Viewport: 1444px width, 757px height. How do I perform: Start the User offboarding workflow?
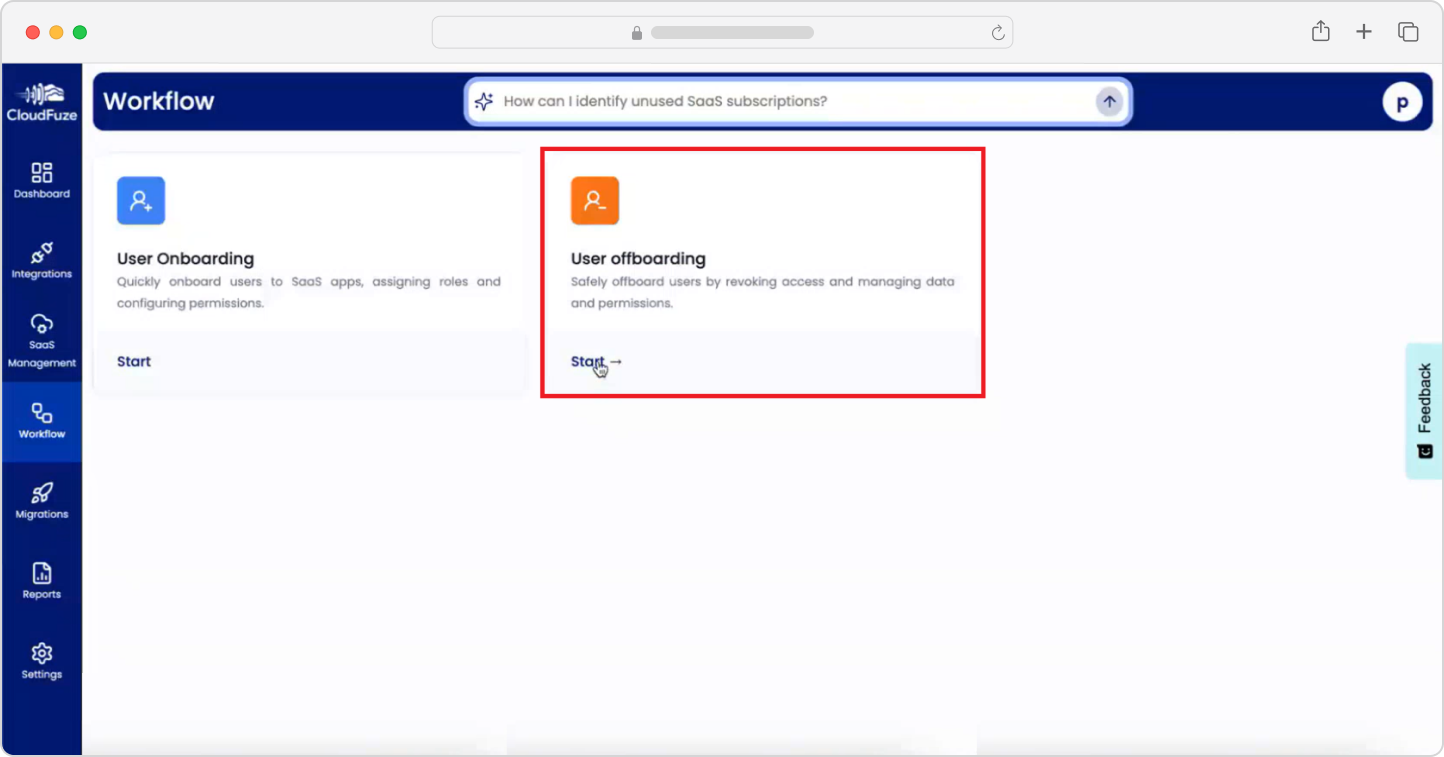(597, 361)
